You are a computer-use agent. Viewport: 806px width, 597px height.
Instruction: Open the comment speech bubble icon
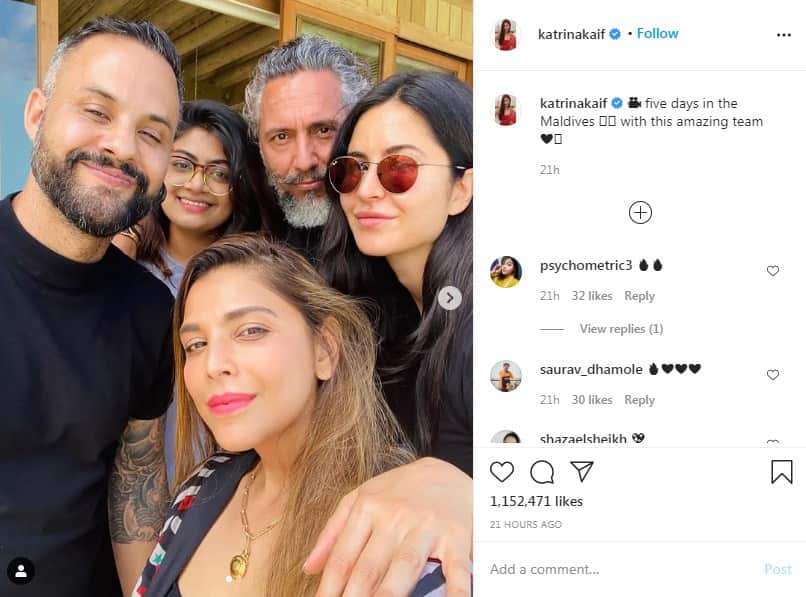(x=542, y=472)
